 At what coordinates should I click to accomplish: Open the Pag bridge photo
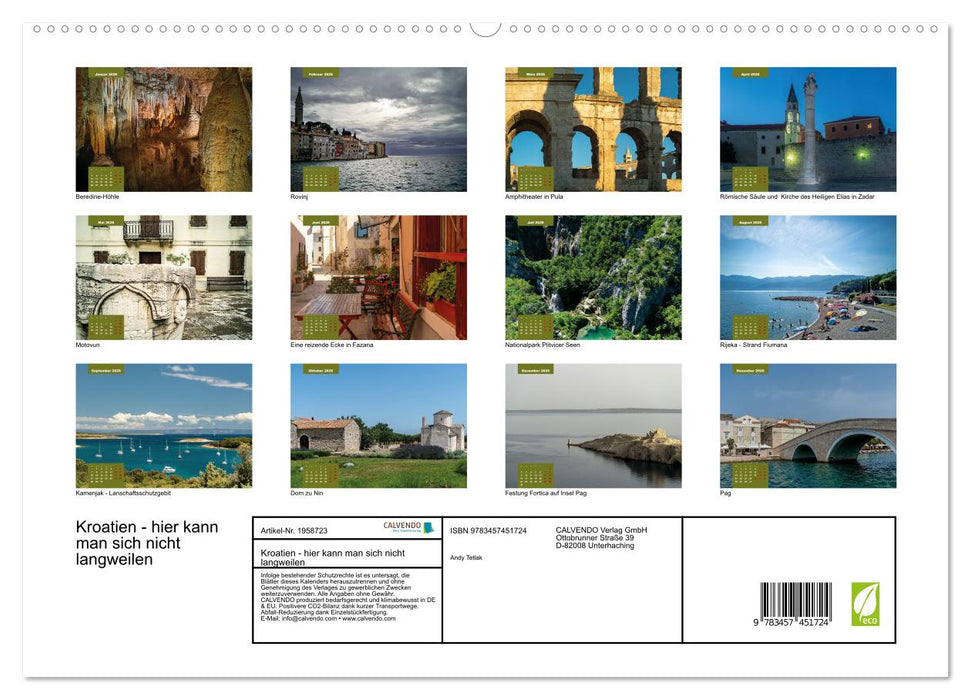point(807,425)
